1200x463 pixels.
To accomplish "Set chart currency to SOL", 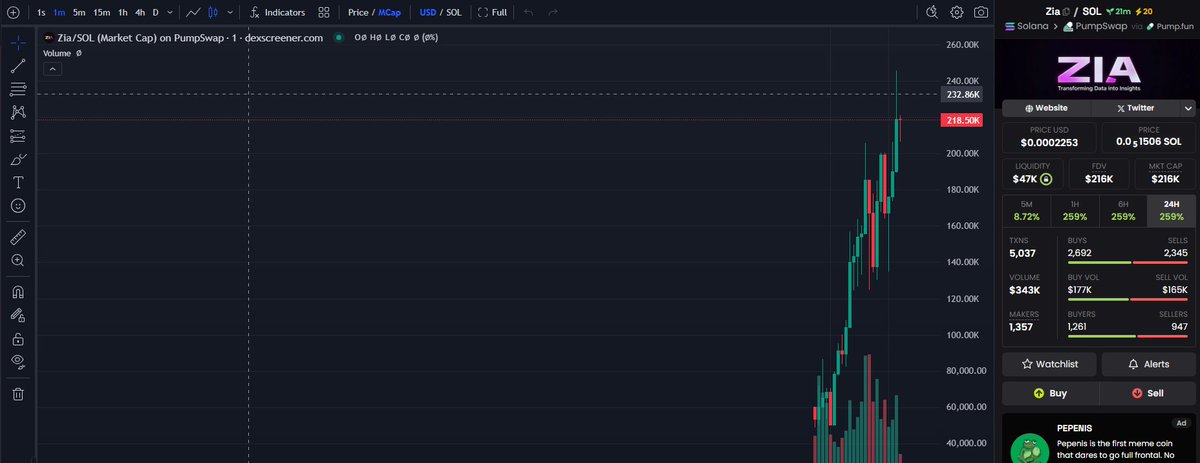I will tap(454, 13).
